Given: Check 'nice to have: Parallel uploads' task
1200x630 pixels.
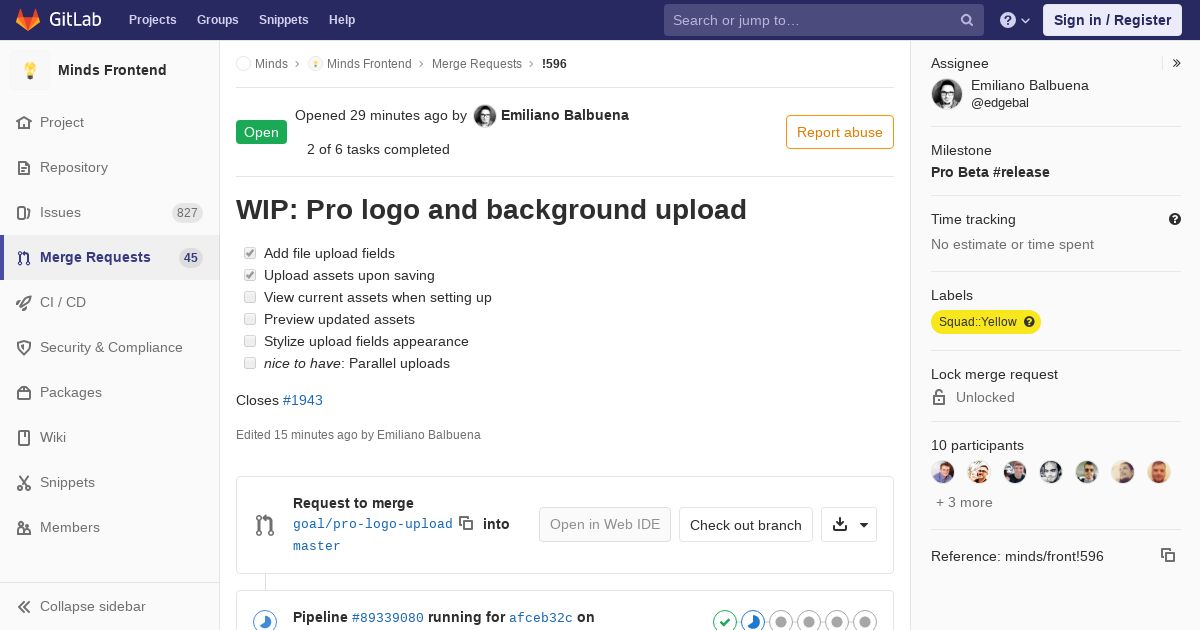Looking at the screenshot, I should [250, 363].
